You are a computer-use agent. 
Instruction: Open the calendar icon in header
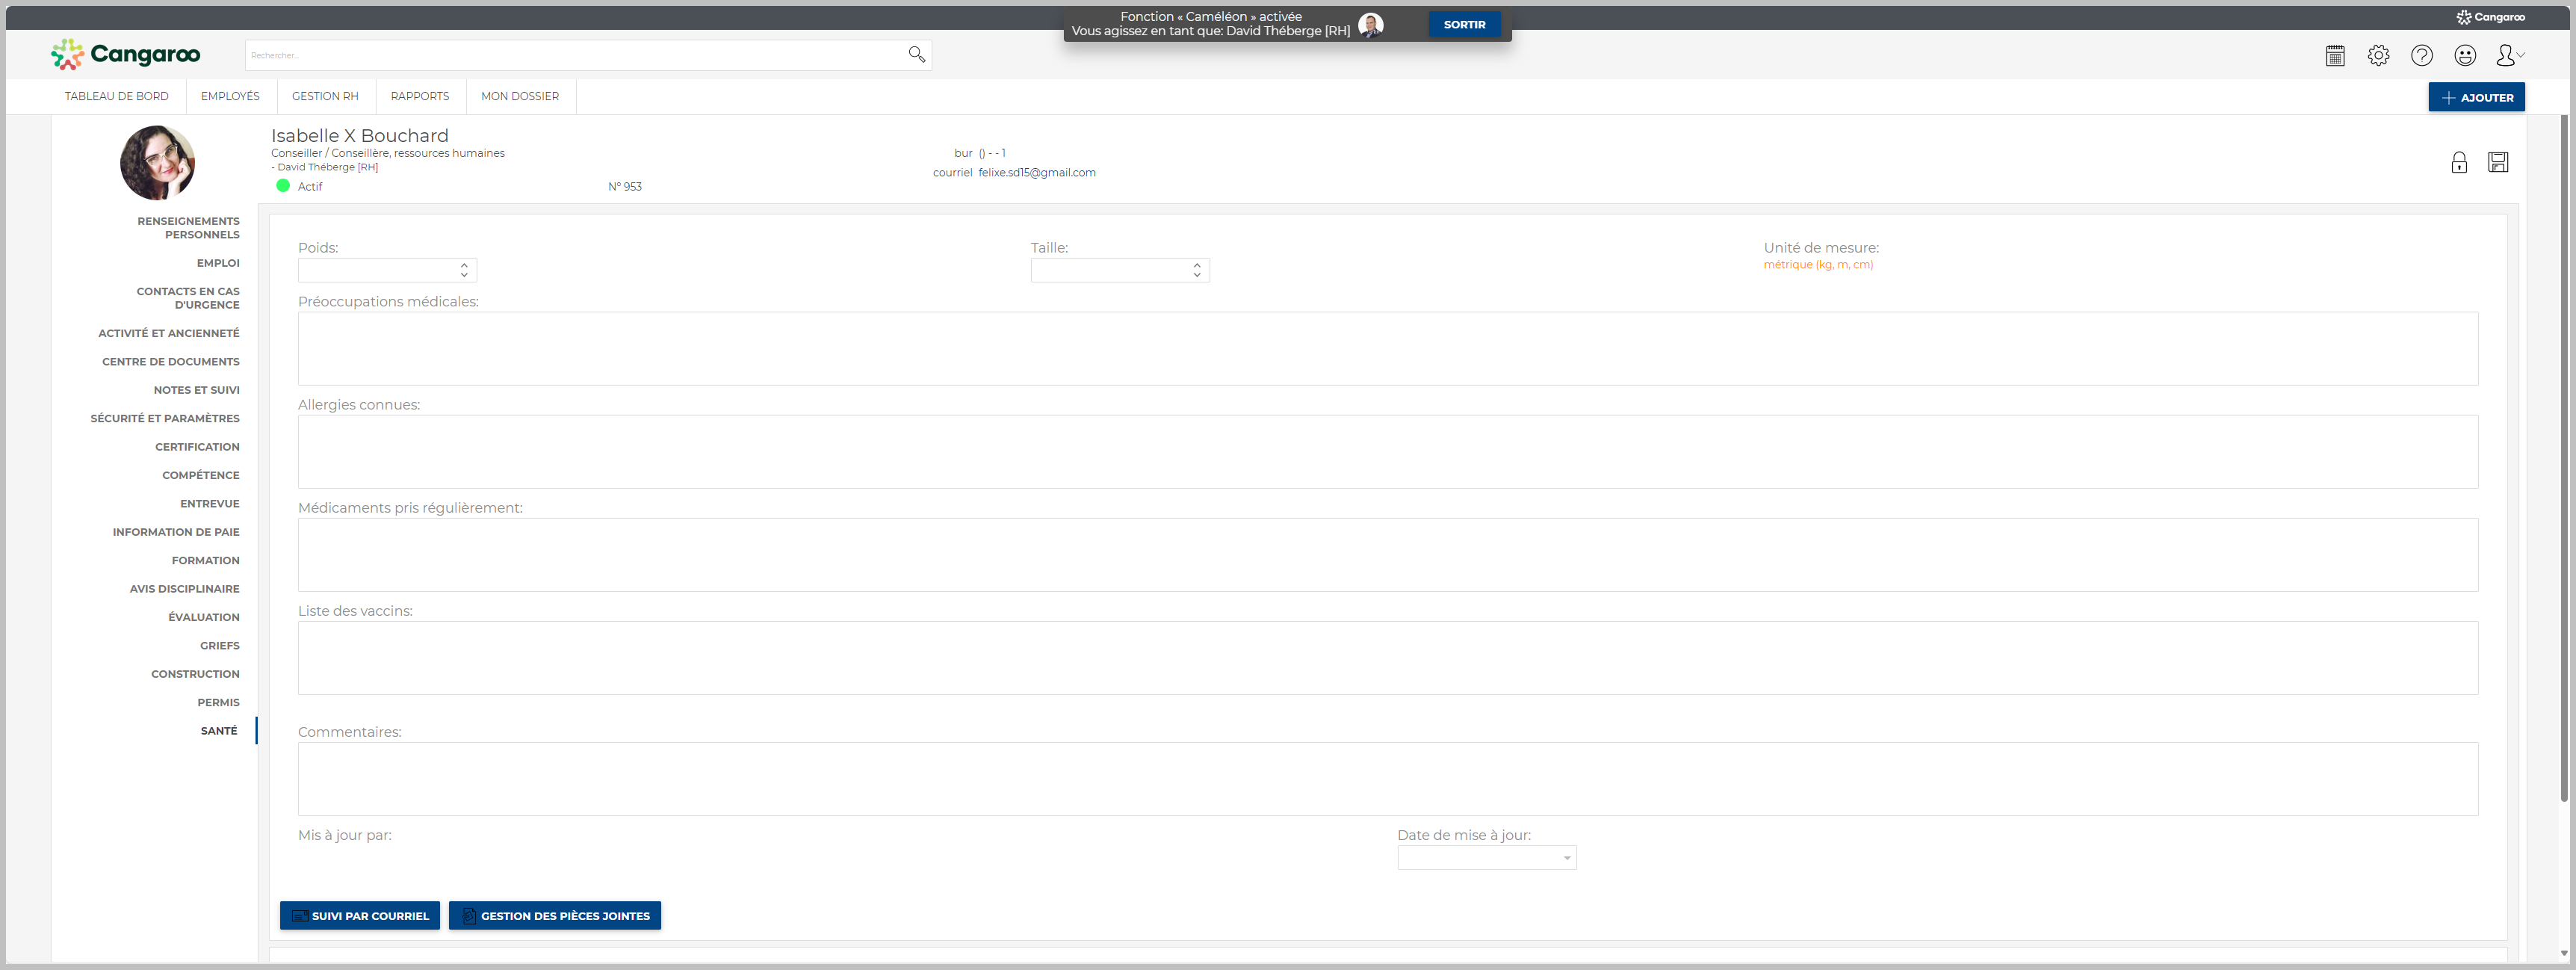pyautogui.click(x=2335, y=56)
